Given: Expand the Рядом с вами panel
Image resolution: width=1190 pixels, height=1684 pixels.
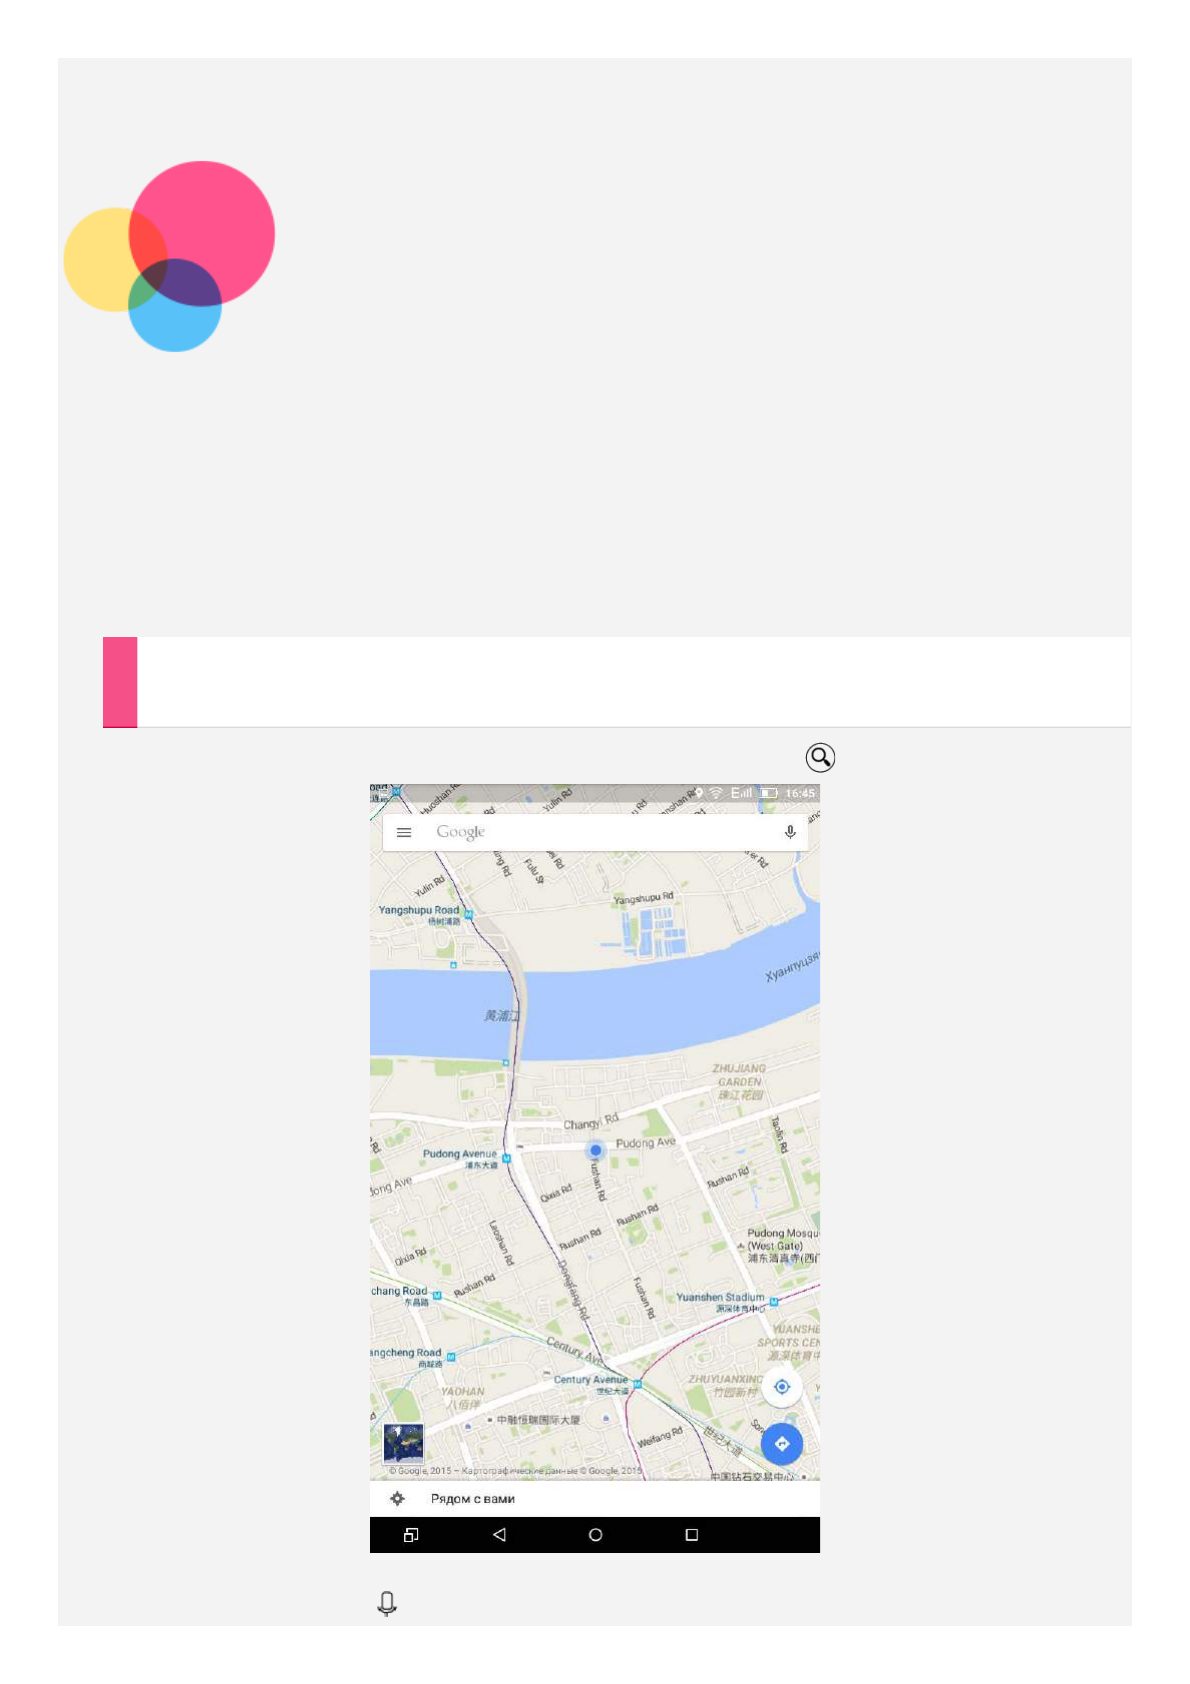Looking at the screenshot, I should (595, 1499).
